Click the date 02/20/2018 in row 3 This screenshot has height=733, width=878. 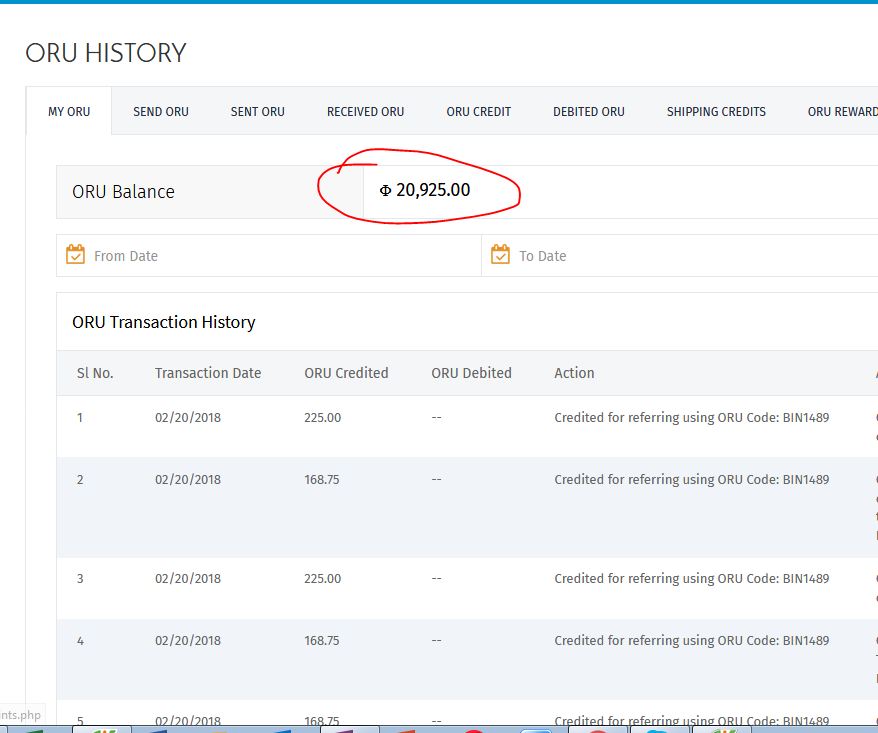188,578
